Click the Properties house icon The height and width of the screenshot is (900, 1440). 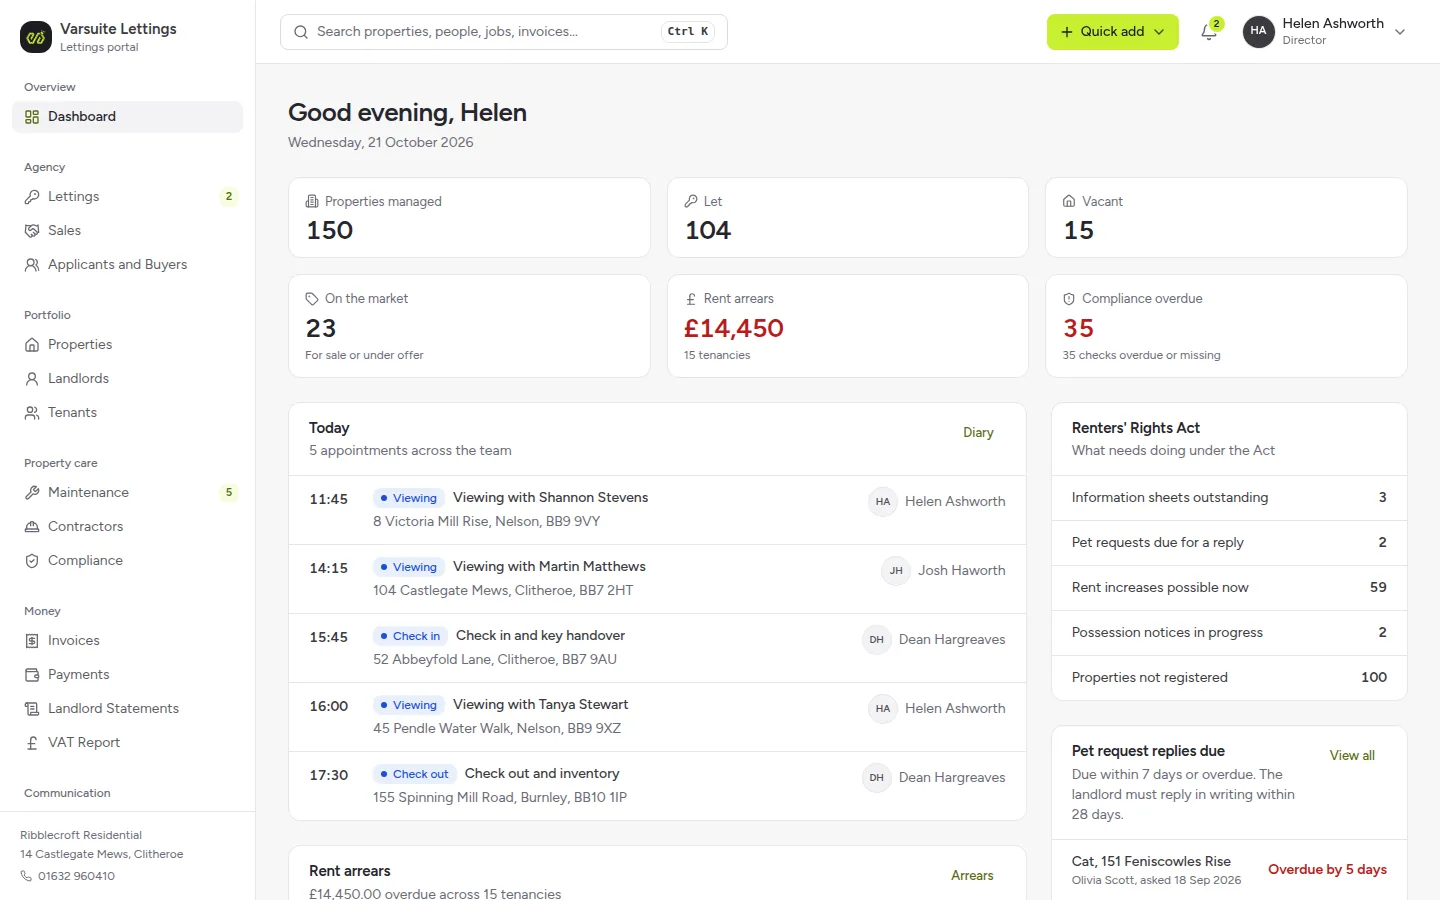click(32, 345)
